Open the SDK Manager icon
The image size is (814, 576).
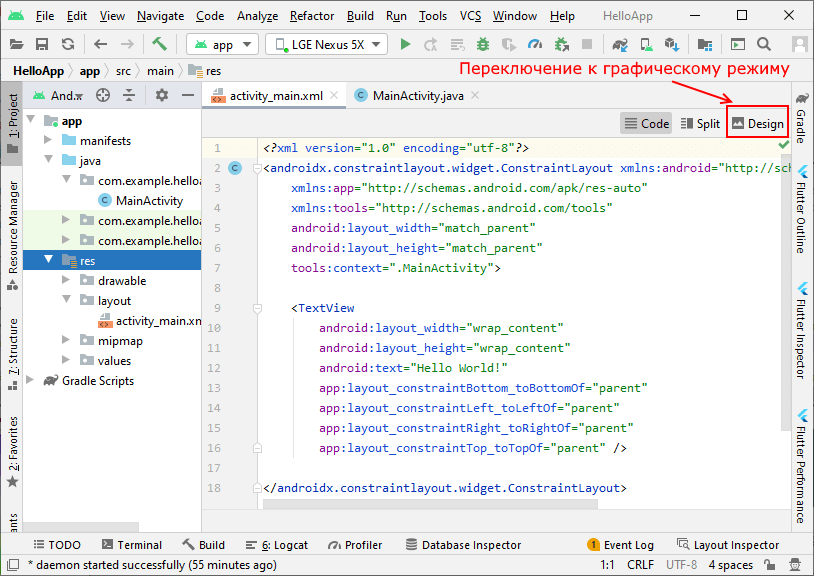pos(670,44)
